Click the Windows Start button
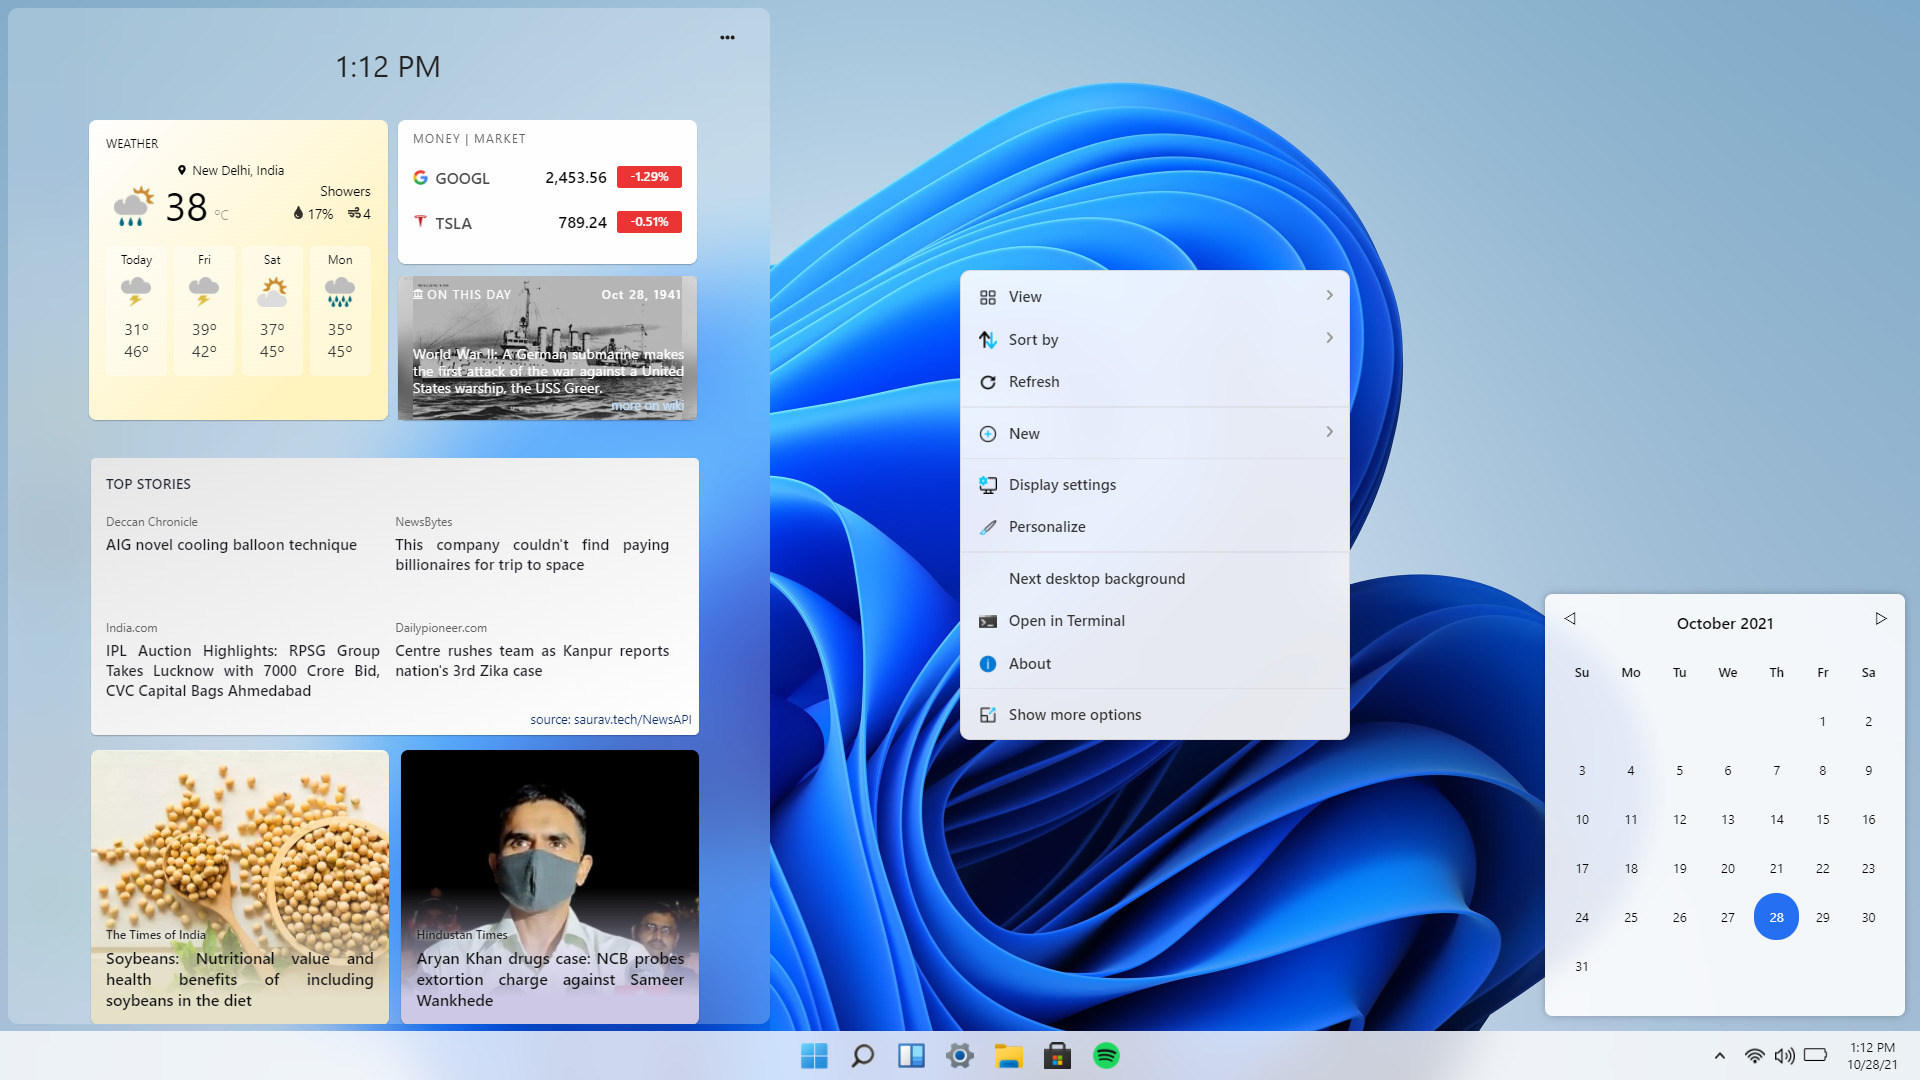1920x1080 pixels. [814, 1056]
